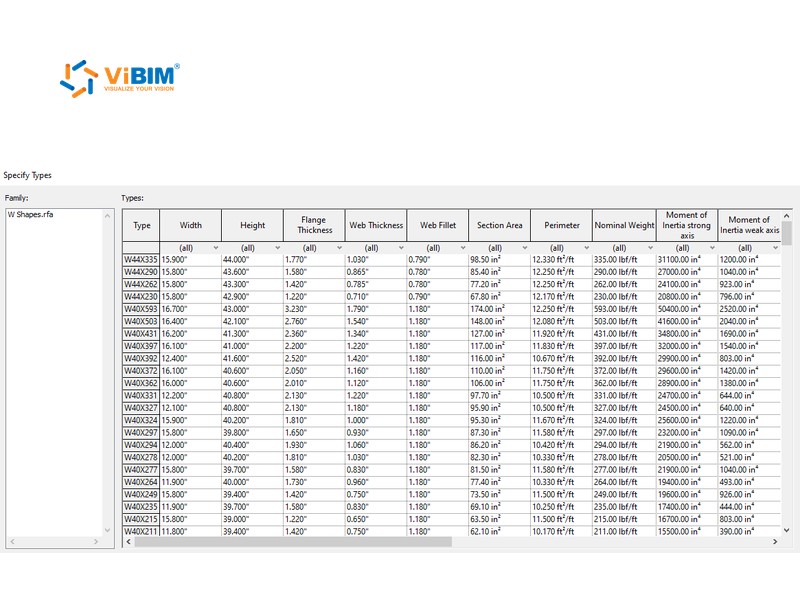Click the Section Area column header
Screen dimensions: 800x600
[x=499, y=225]
